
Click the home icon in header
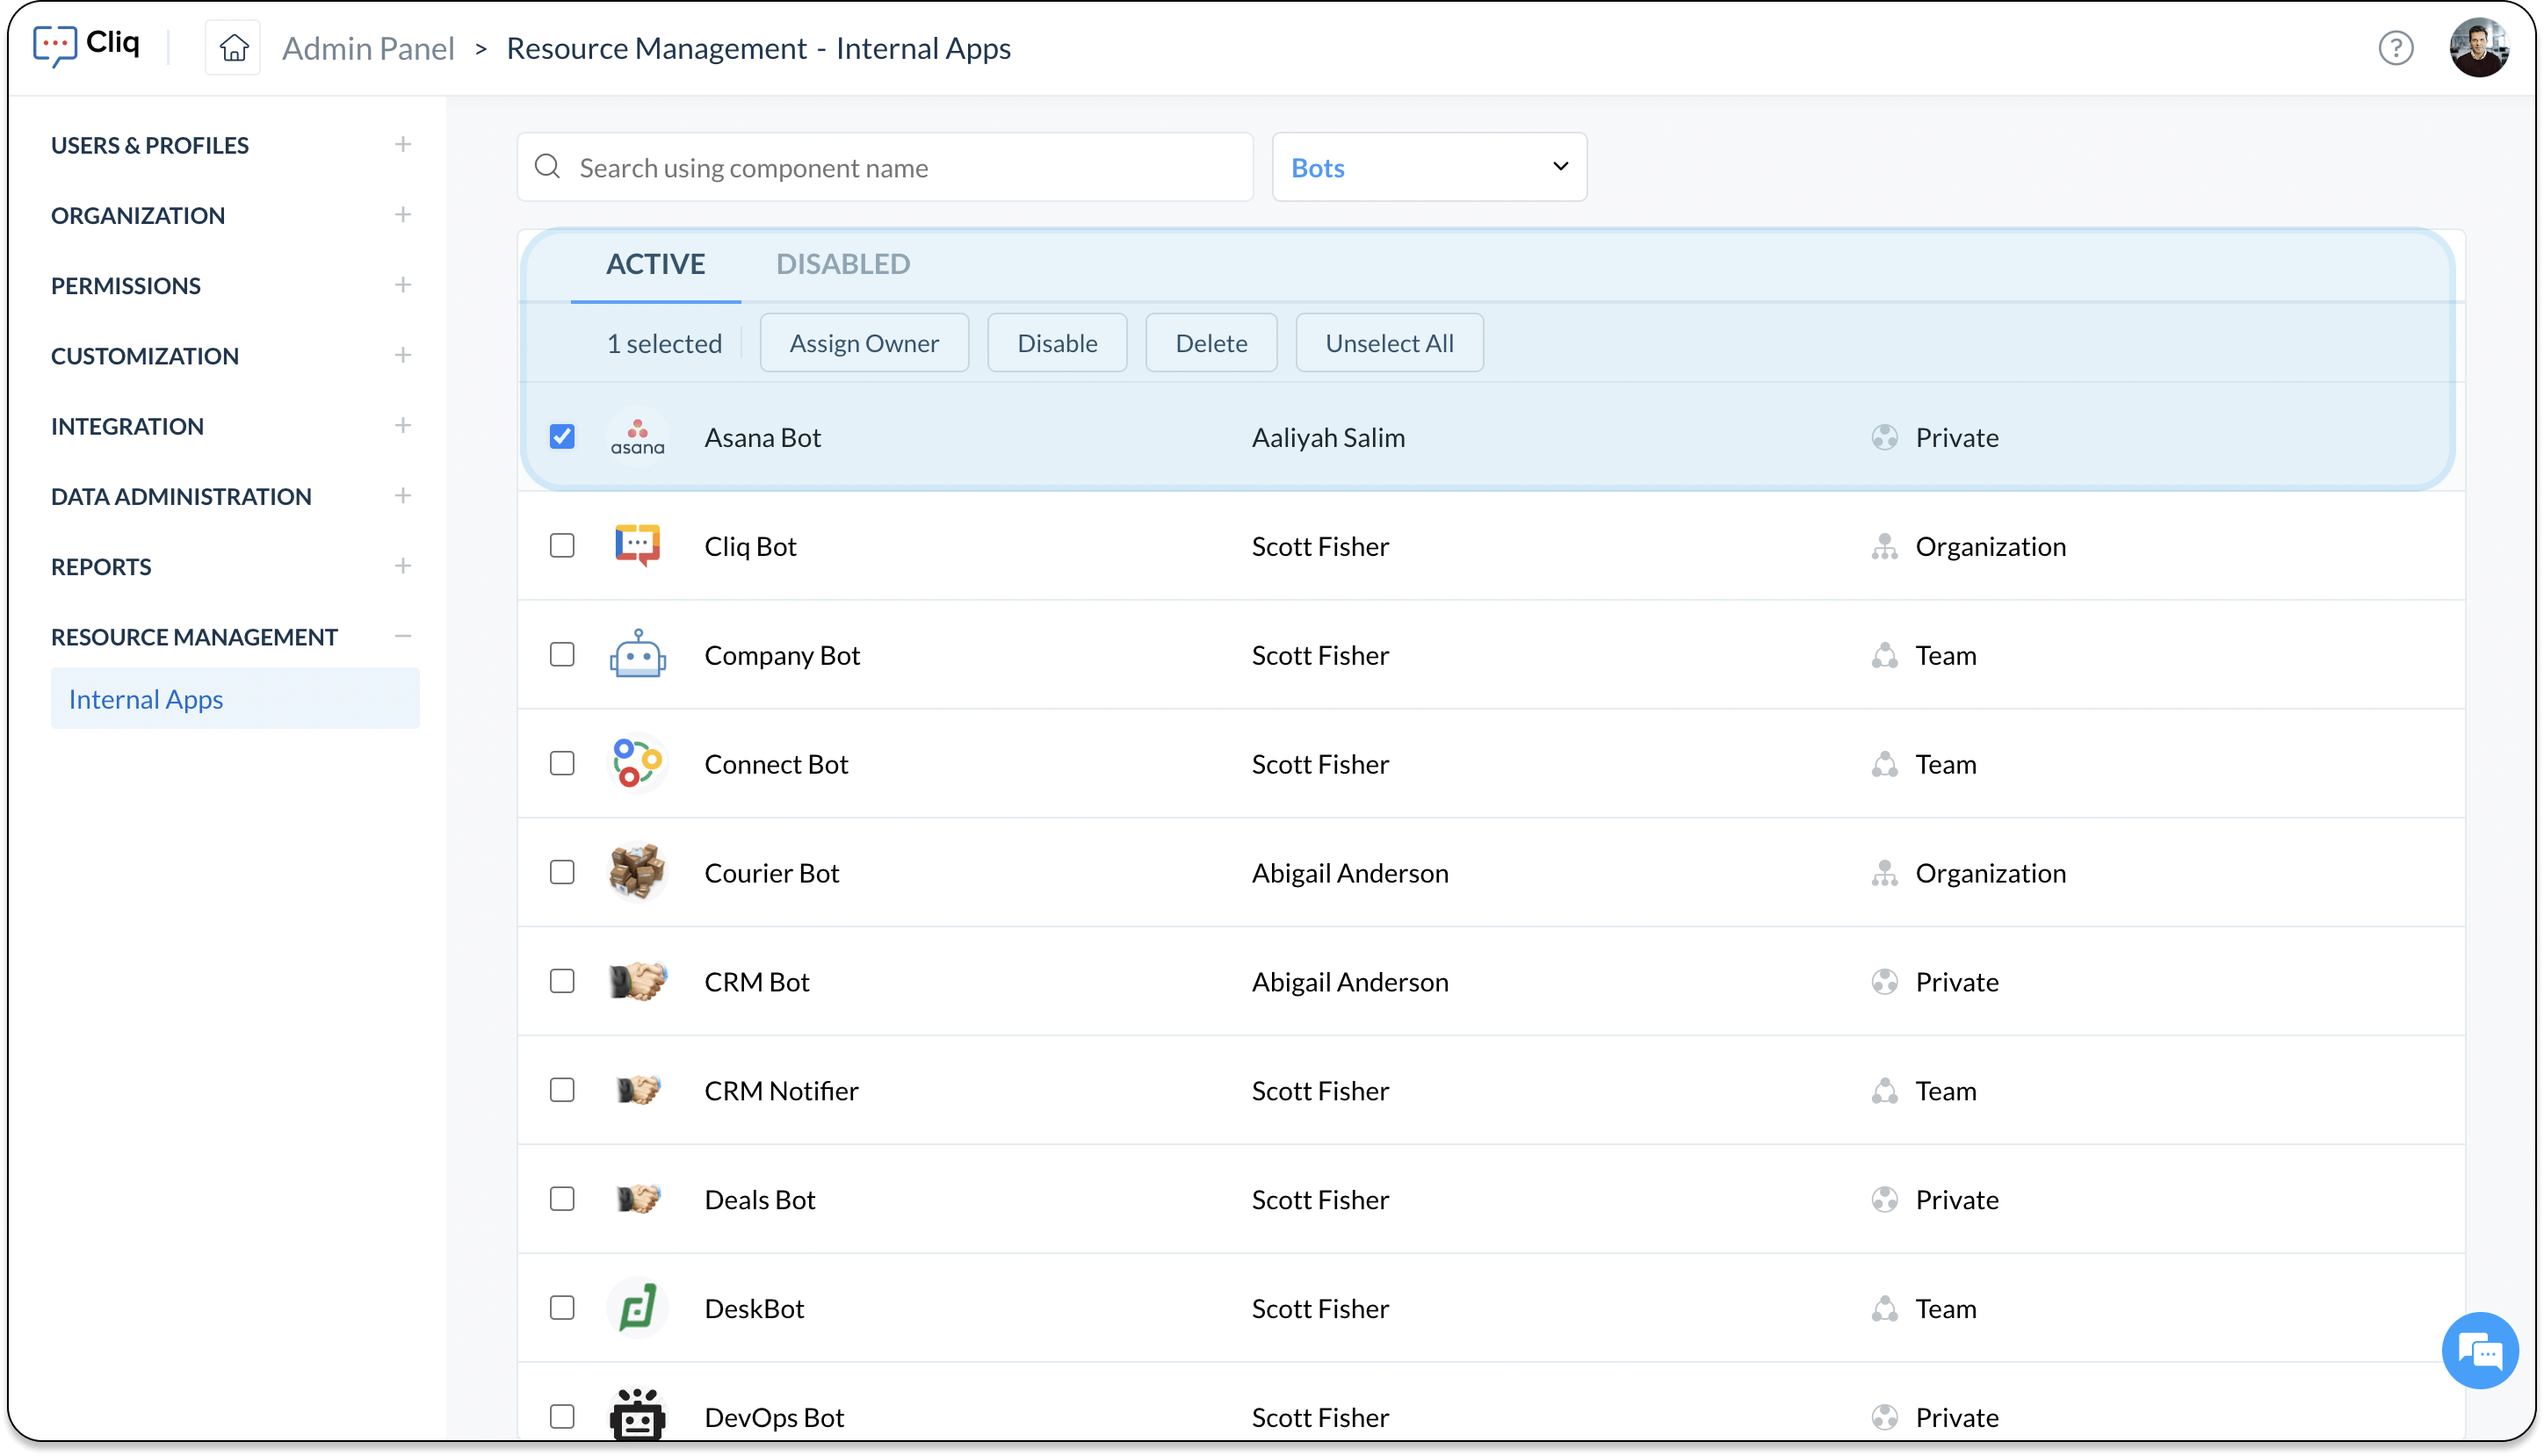click(x=233, y=48)
